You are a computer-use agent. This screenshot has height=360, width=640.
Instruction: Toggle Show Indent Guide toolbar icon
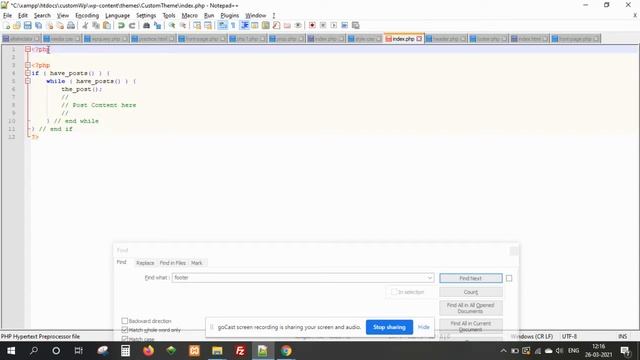point(244,26)
